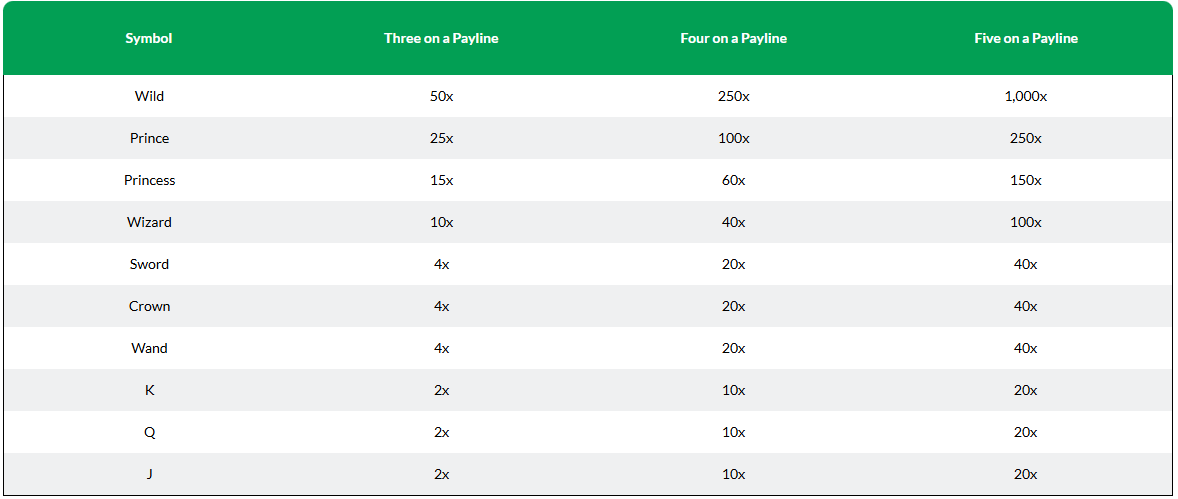Select the 150x Princess payout cell
Screen dimensions: 1178x499
[x=1025, y=180]
